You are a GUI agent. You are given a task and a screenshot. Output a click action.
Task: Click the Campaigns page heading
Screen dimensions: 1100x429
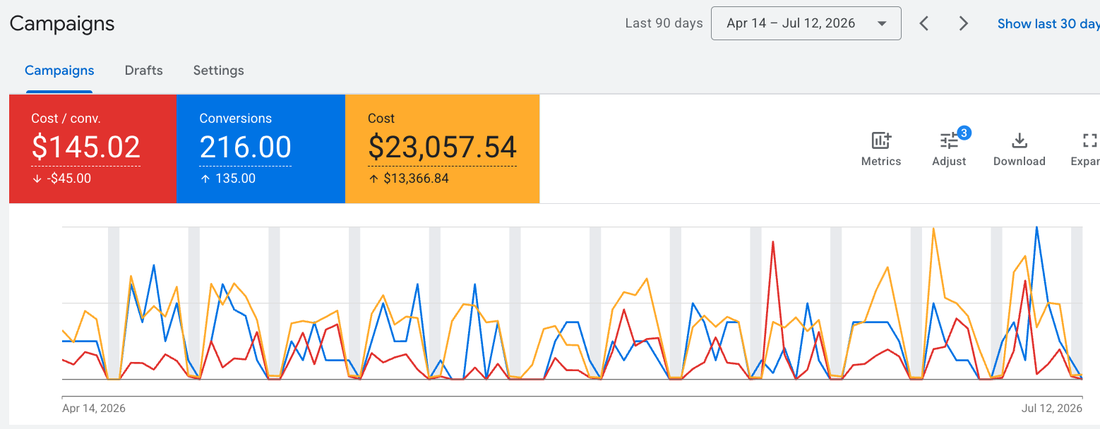tap(62, 23)
